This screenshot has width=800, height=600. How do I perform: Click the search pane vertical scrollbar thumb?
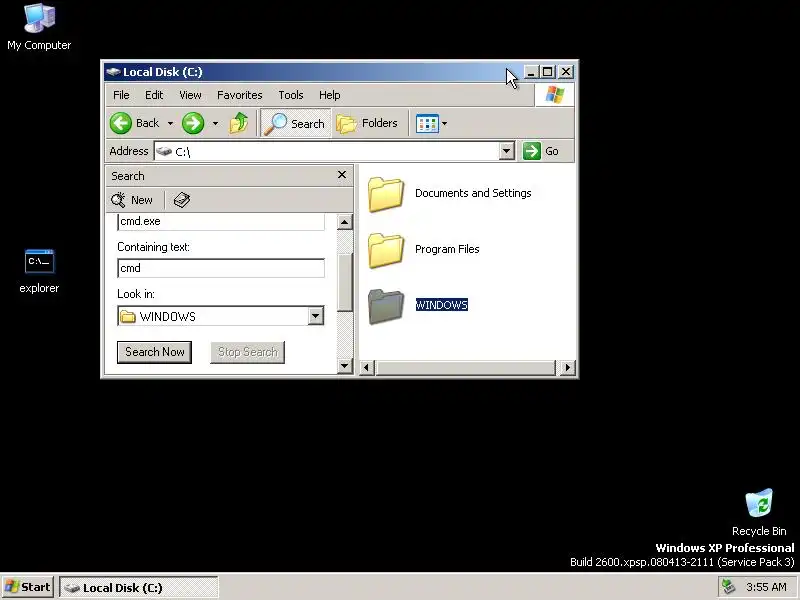pyautogui.click(x=345, y=282)
